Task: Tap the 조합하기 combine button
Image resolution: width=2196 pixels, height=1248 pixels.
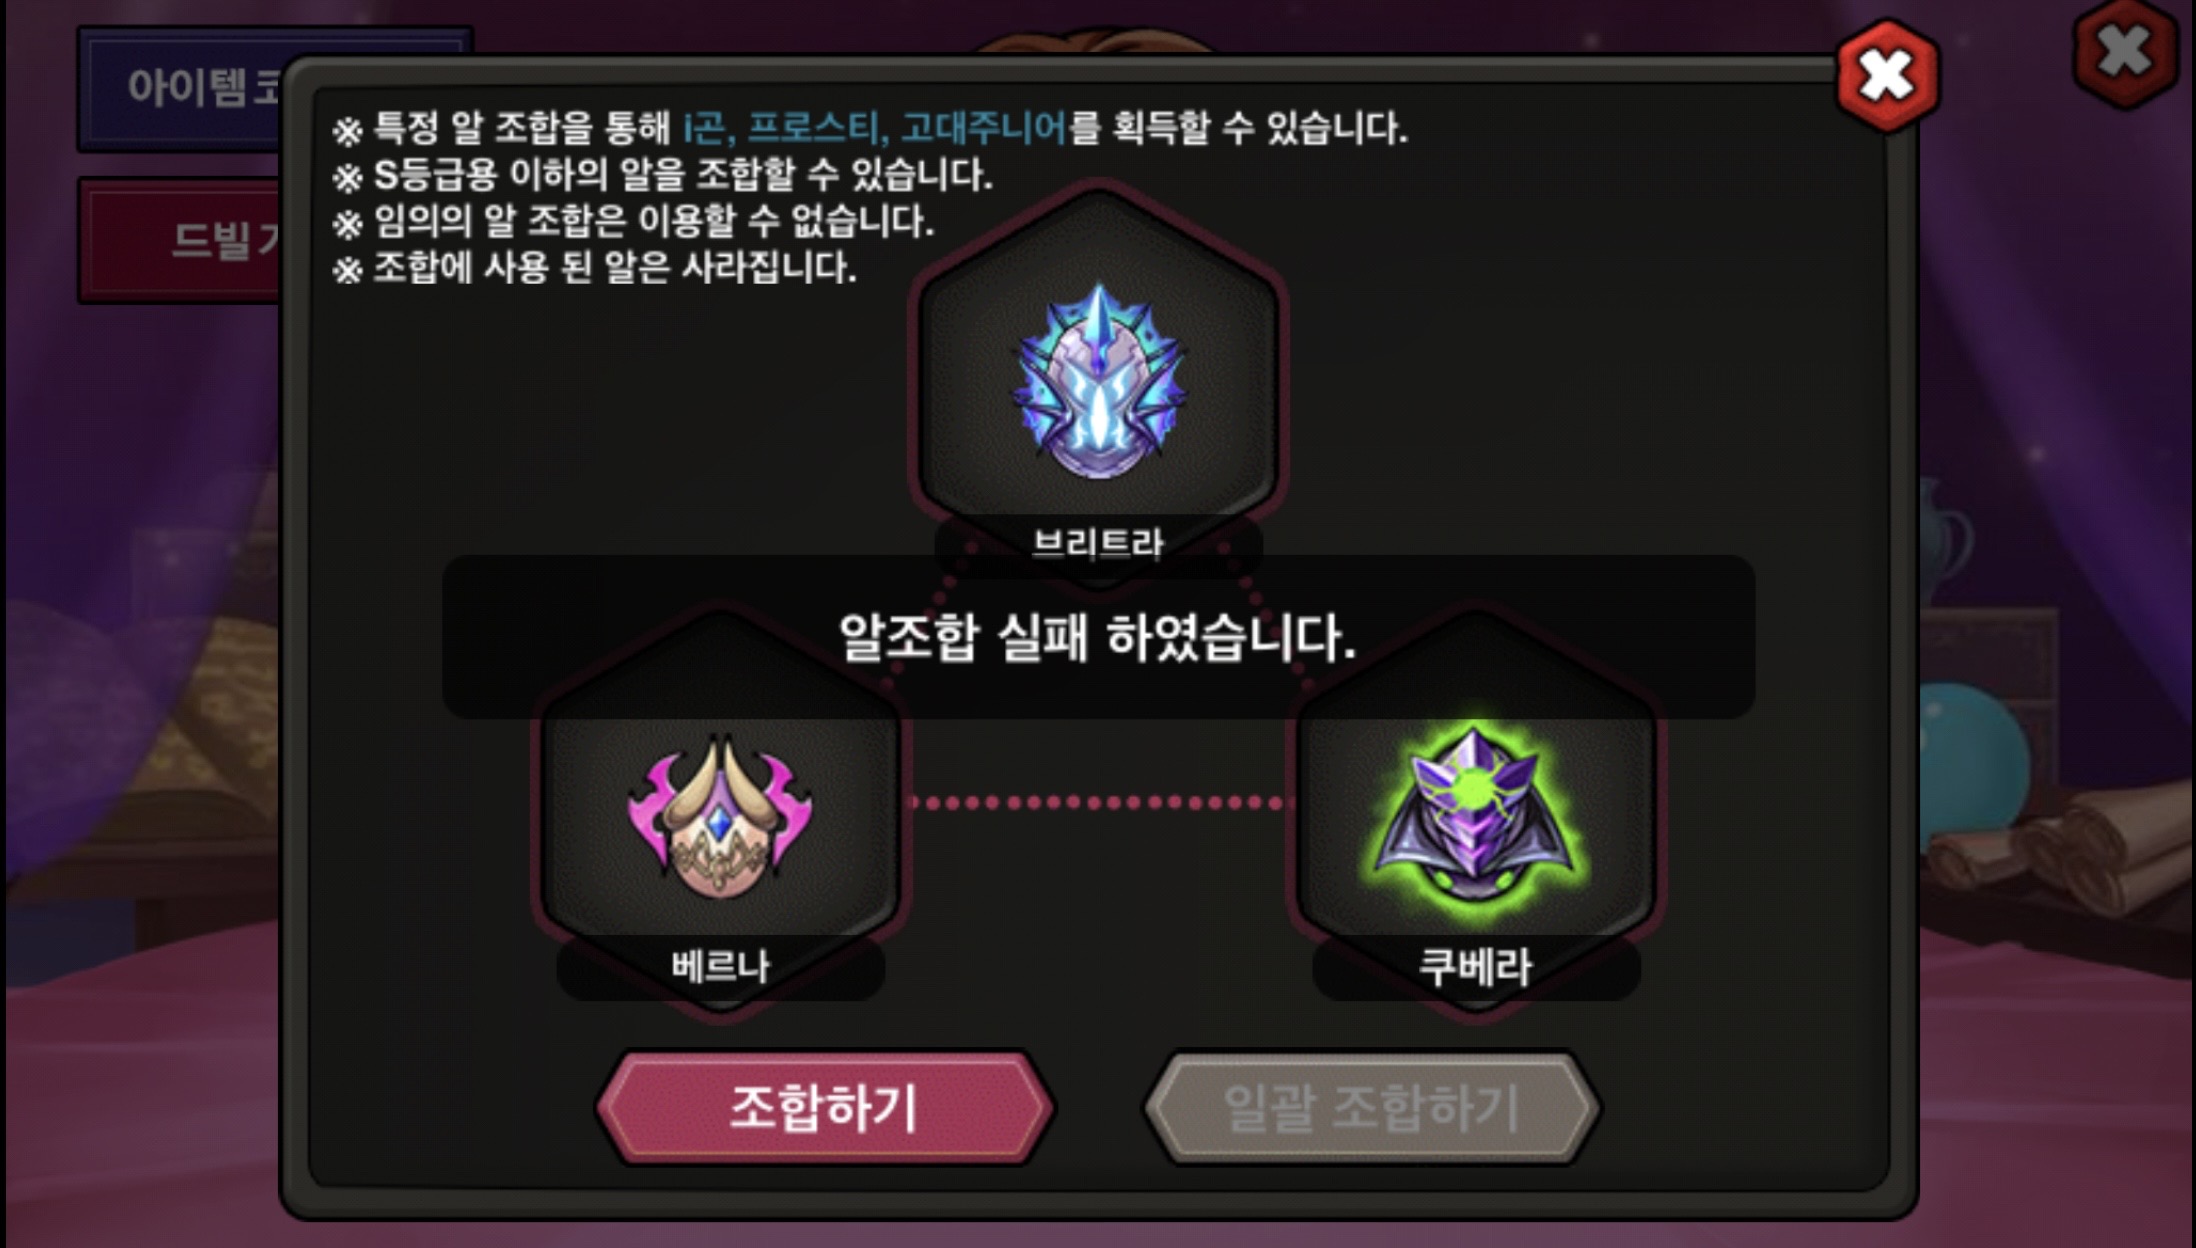Action: [825, 1108]
